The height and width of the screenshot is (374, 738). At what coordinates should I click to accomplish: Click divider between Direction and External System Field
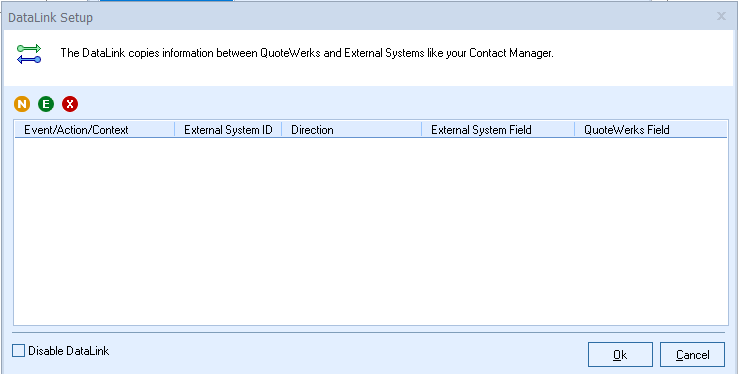(x=421, y=130)
